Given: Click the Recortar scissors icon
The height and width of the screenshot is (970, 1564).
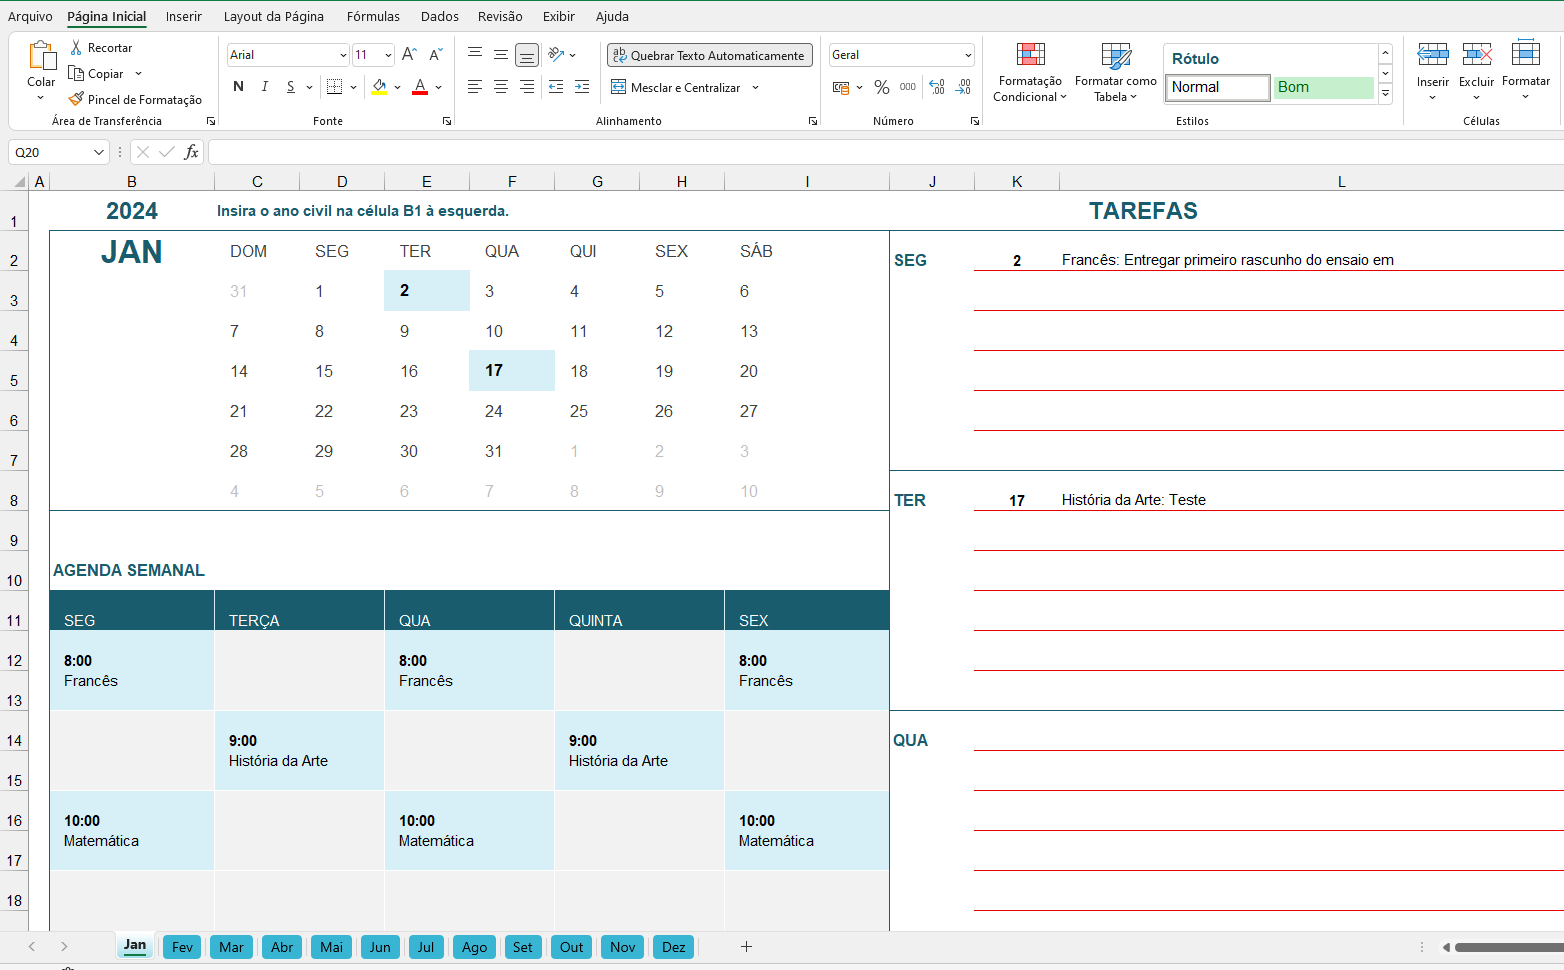Looking at the screenshot, I should pos(76,47).
